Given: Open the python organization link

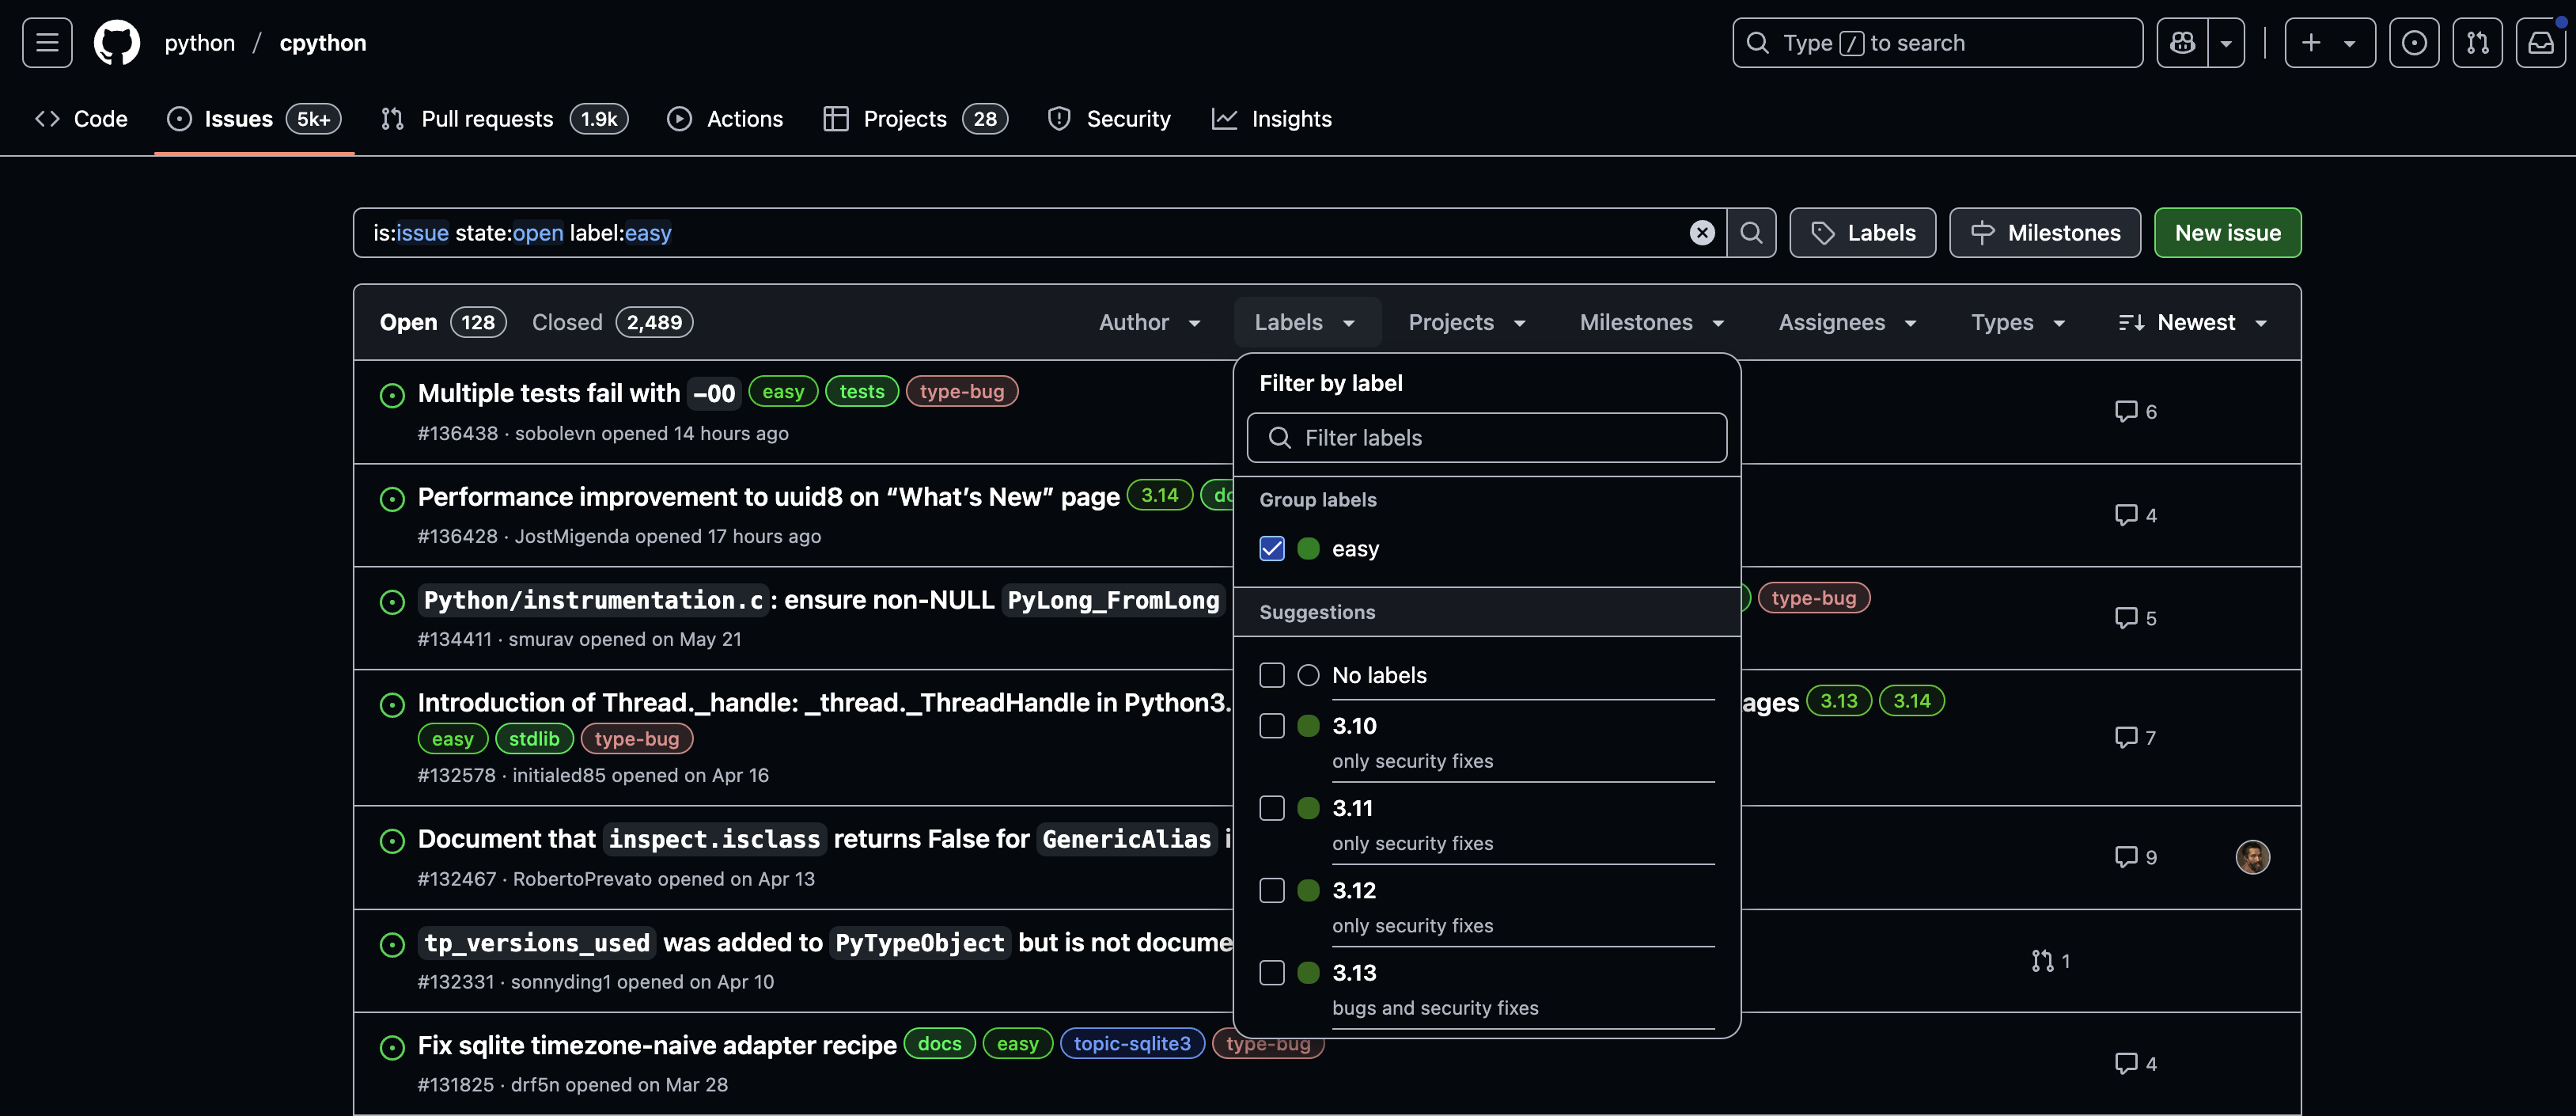Looking at the screenshot, I should [200, 43].
